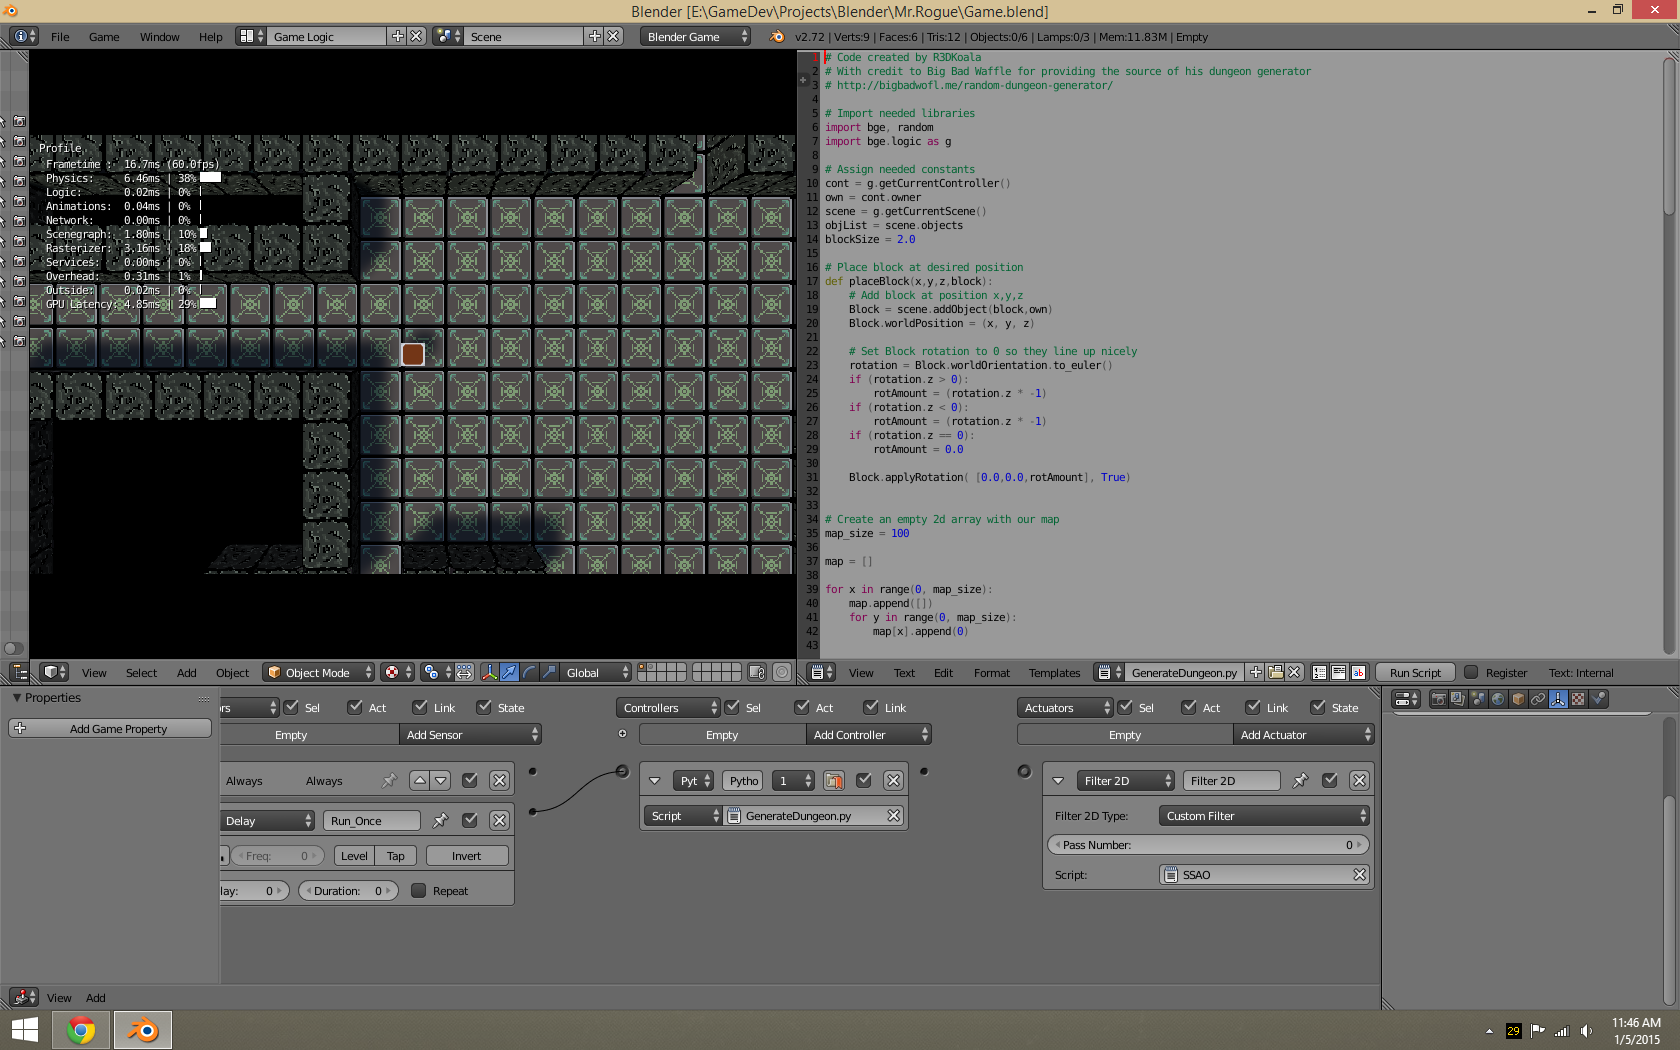Click the Pass Number value field

pyautogui.click(x=1207, y=845)
